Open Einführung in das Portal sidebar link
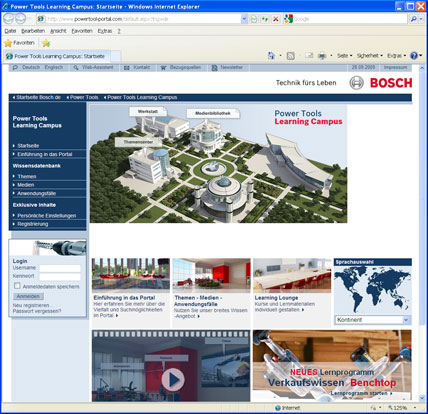The width and height of the screenshot is (428, 414). [45, 154]
